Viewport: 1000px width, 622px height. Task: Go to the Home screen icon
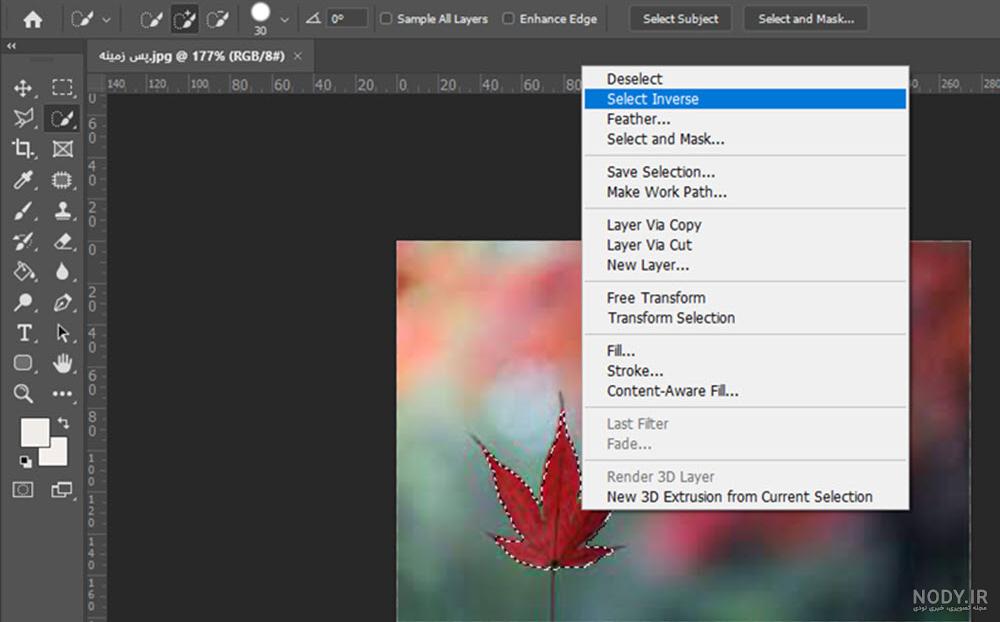[x=33, y=19]
